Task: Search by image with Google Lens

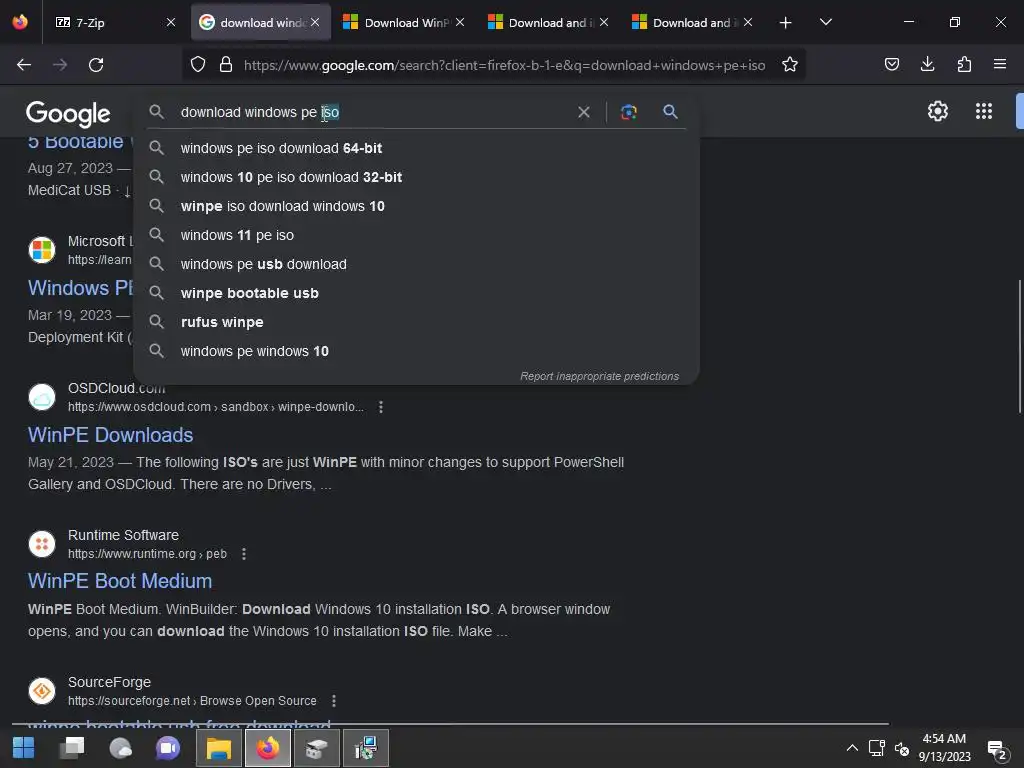Action: click(x=628, y=112)
